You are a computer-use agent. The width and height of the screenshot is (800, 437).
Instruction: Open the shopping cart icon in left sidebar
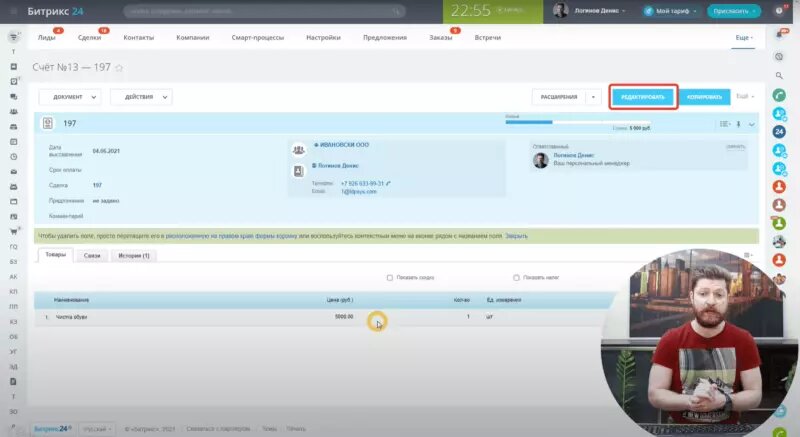(13, 231)
